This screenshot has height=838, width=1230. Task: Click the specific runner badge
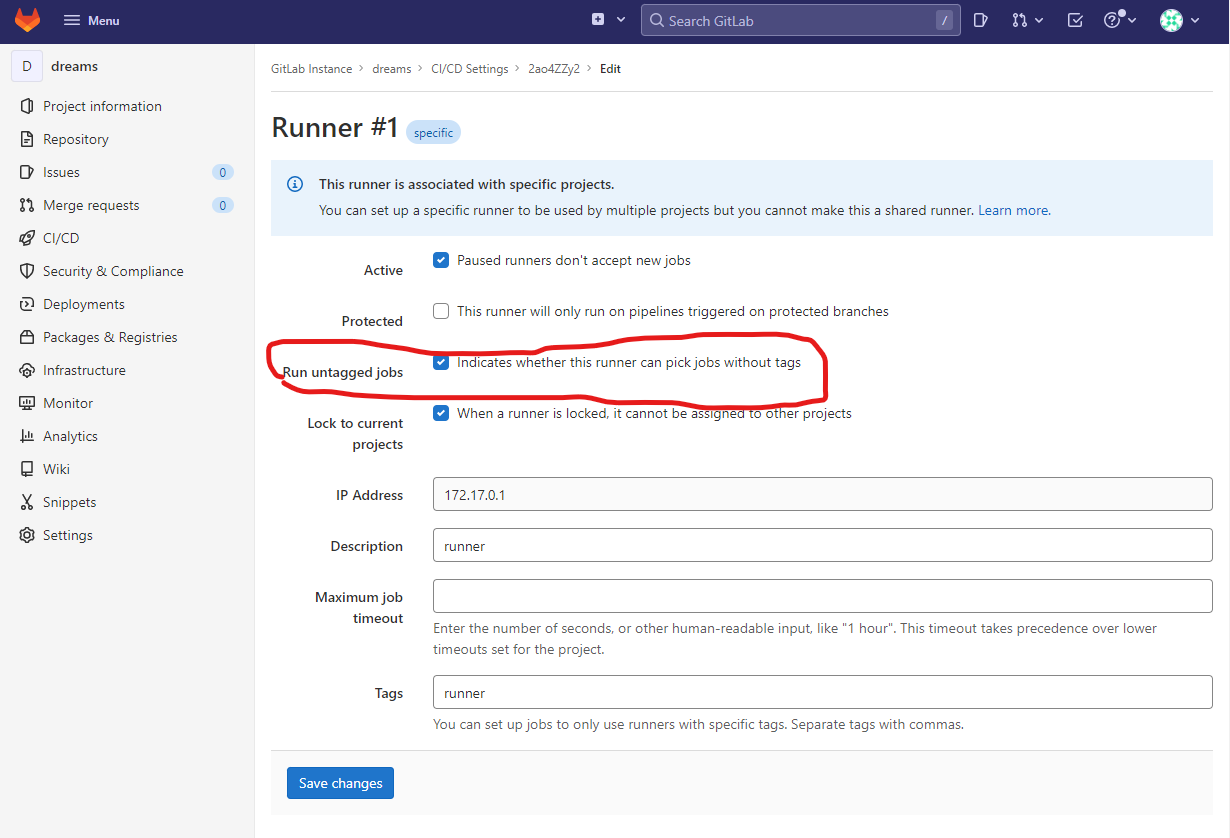tap(433, 132)
